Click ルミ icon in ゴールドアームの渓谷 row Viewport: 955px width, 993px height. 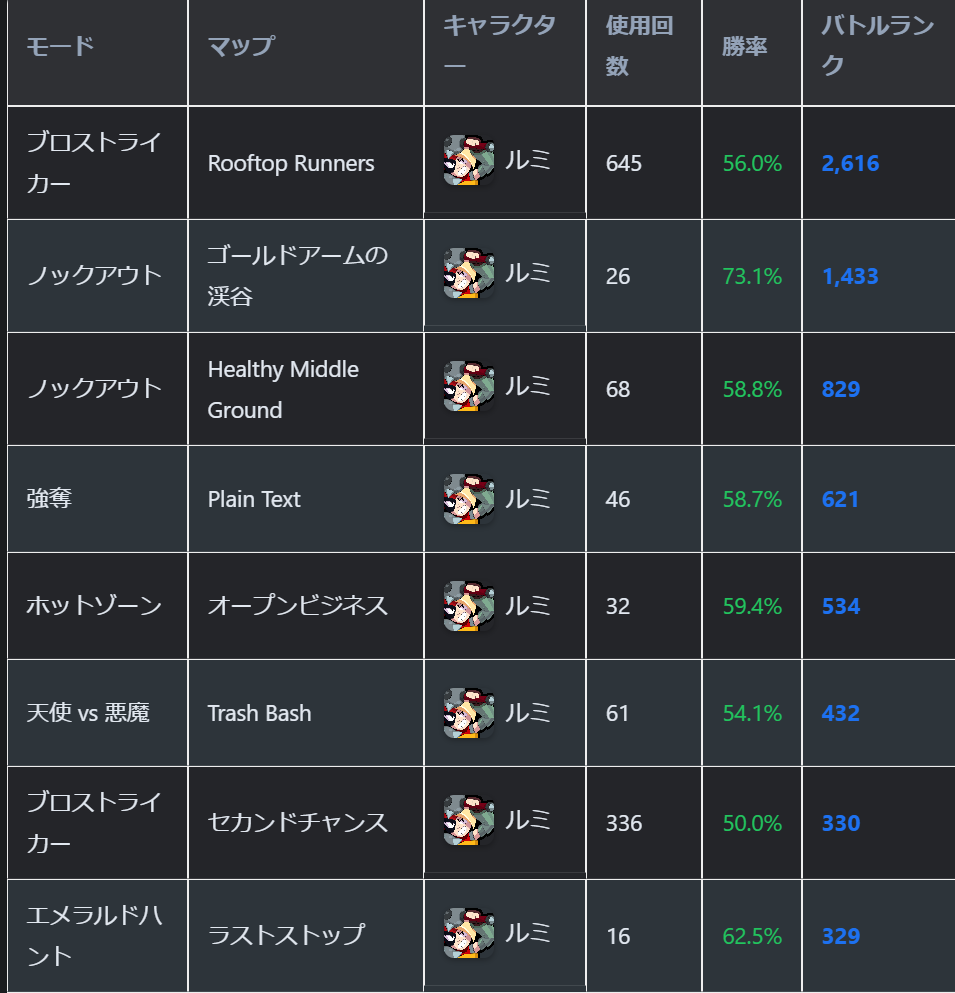469,273
